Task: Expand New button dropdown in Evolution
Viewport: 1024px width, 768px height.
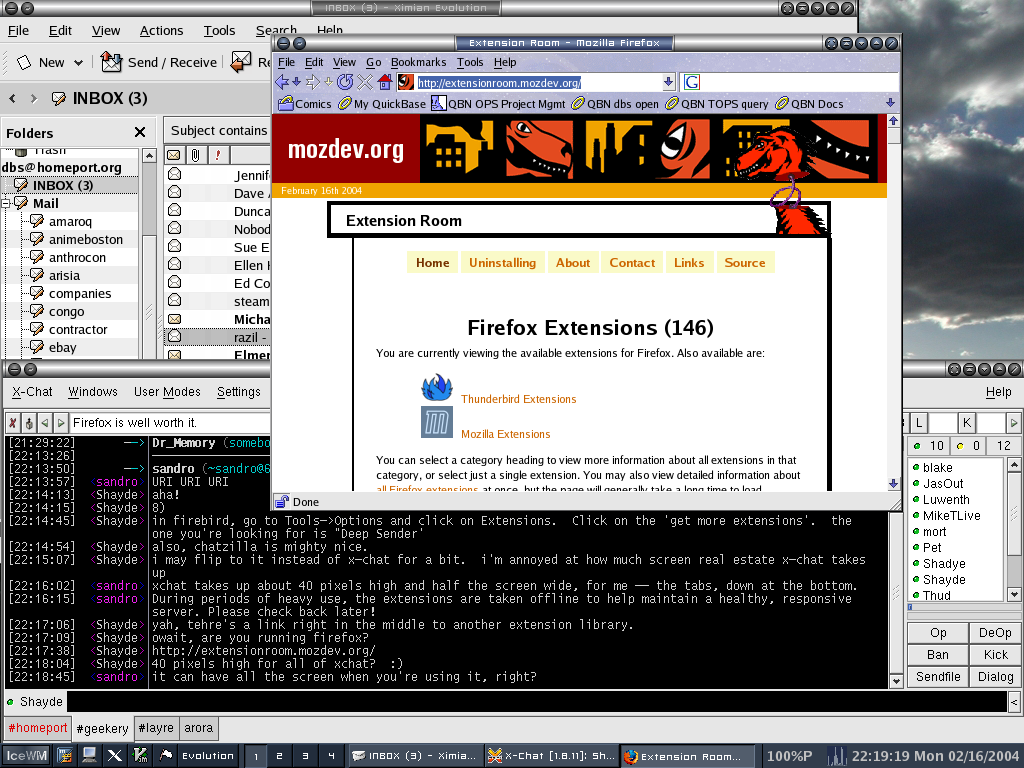Action: click(x=78, y=63)
